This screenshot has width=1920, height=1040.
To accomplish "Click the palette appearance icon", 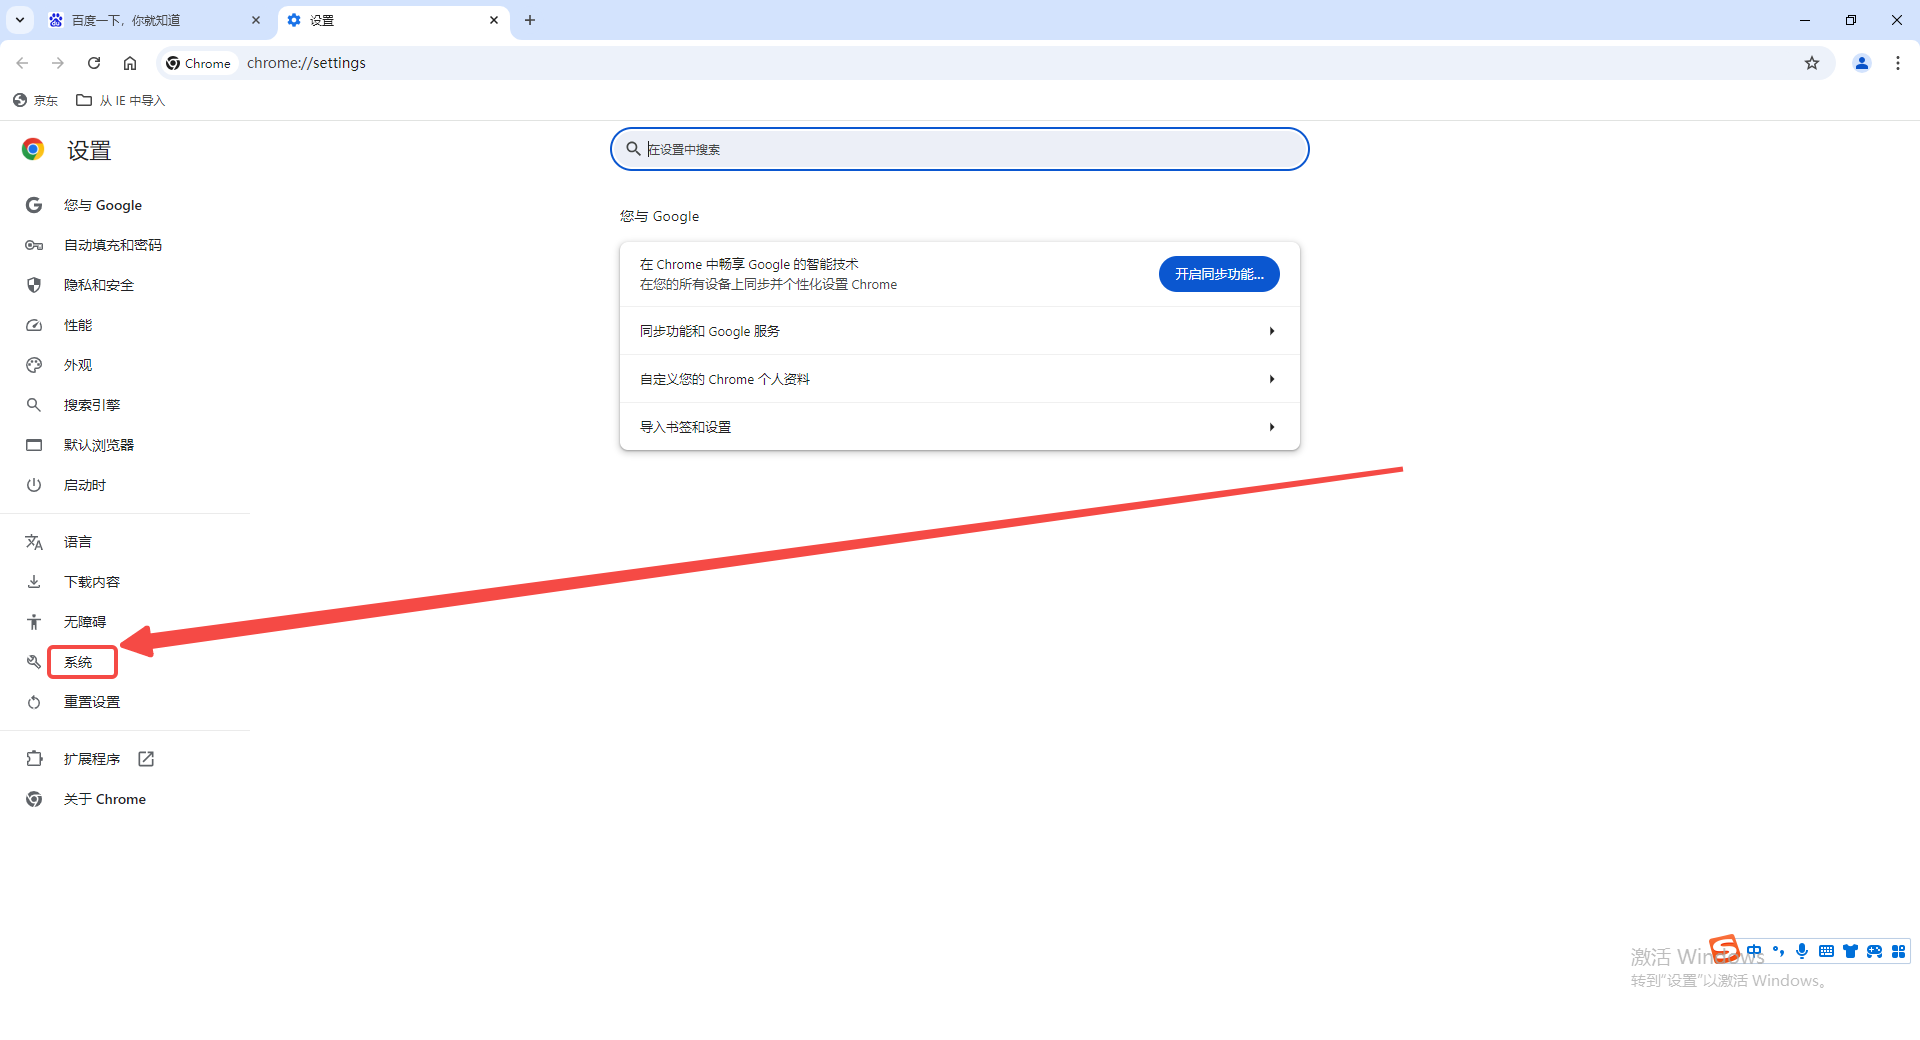I will click(34, 365).
